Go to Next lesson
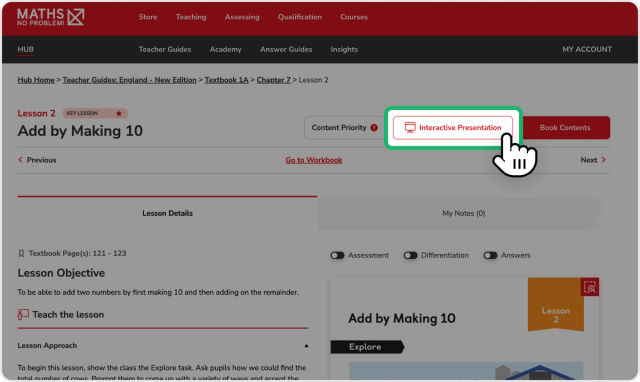 point(593,160)
